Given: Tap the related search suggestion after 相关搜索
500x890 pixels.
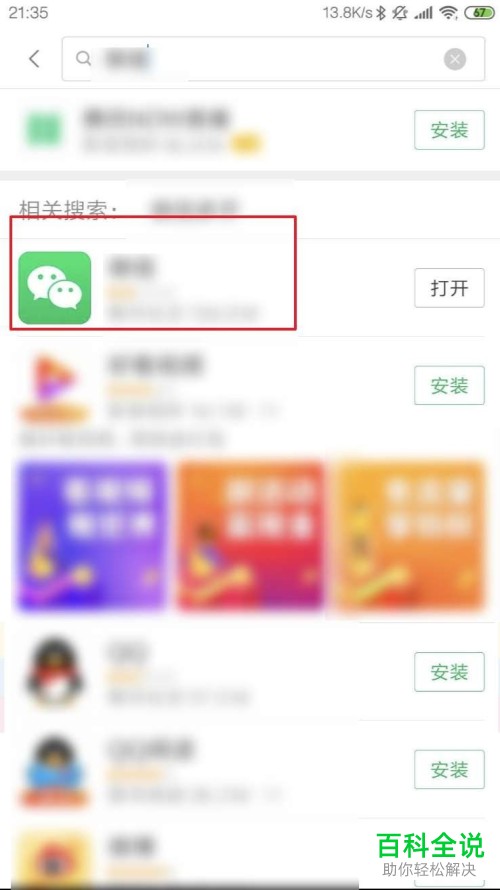Looking at the screenshot, I should pyautogui.click(x=195, y=209).
